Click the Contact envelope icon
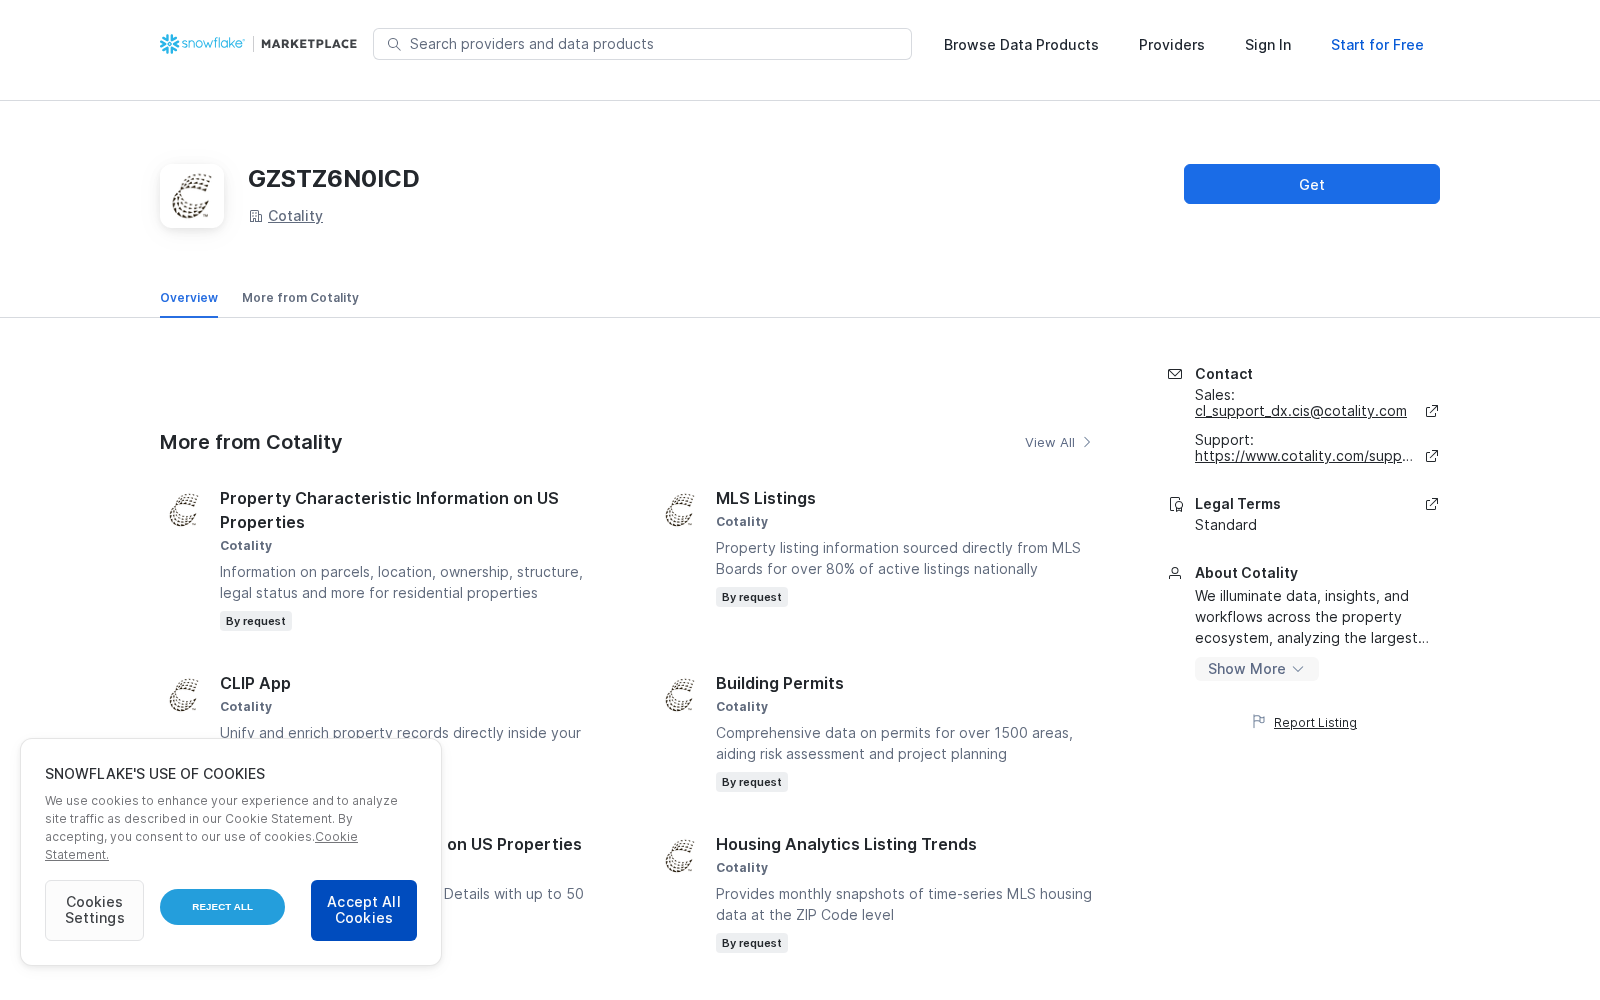1600x1000 pixels. [1175, 374]
